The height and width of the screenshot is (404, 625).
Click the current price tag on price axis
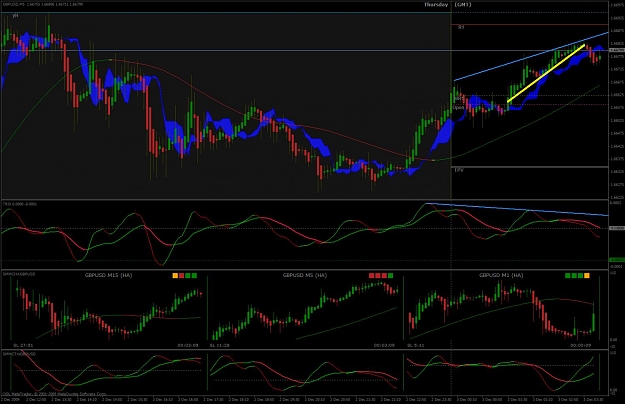(x=617, y=50)
